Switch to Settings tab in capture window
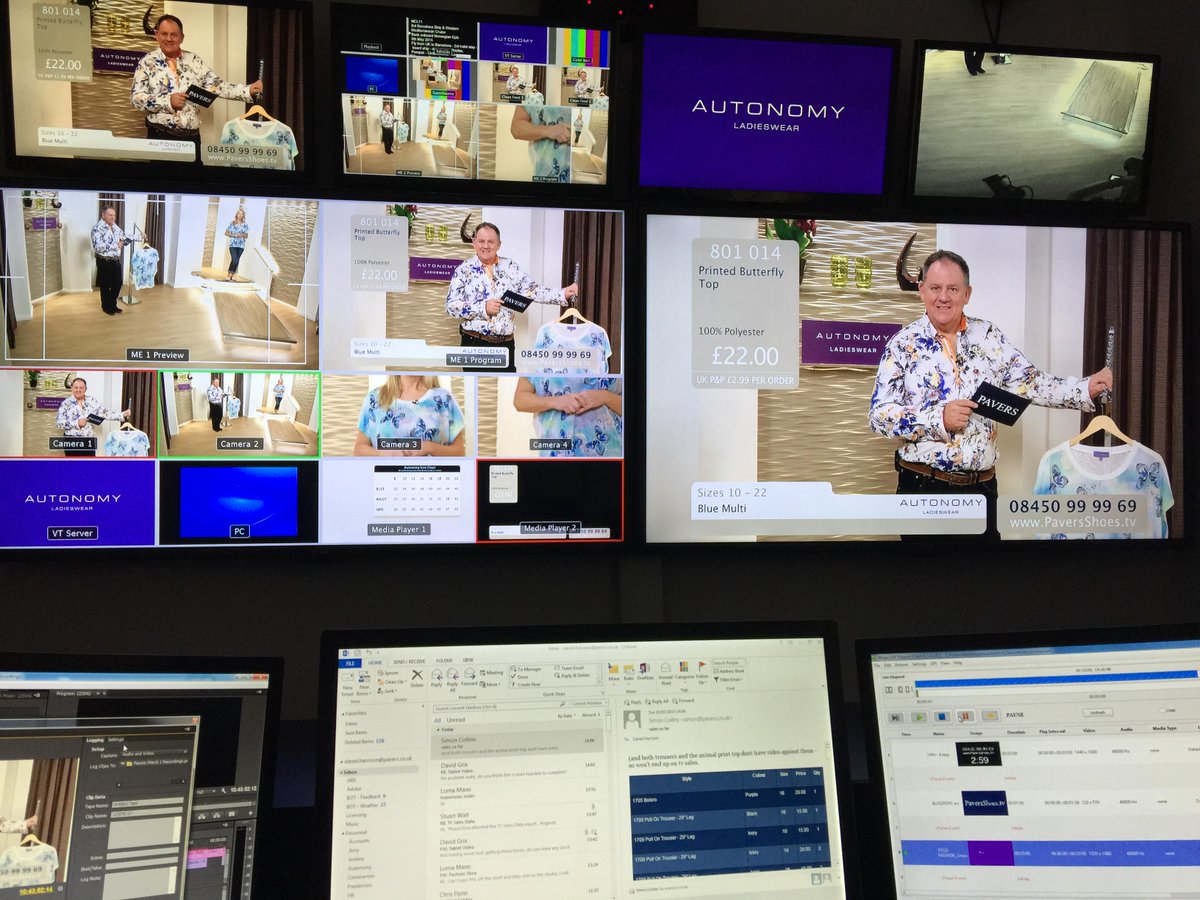This screenshot has width=1200, height=900. click(116, 740)
